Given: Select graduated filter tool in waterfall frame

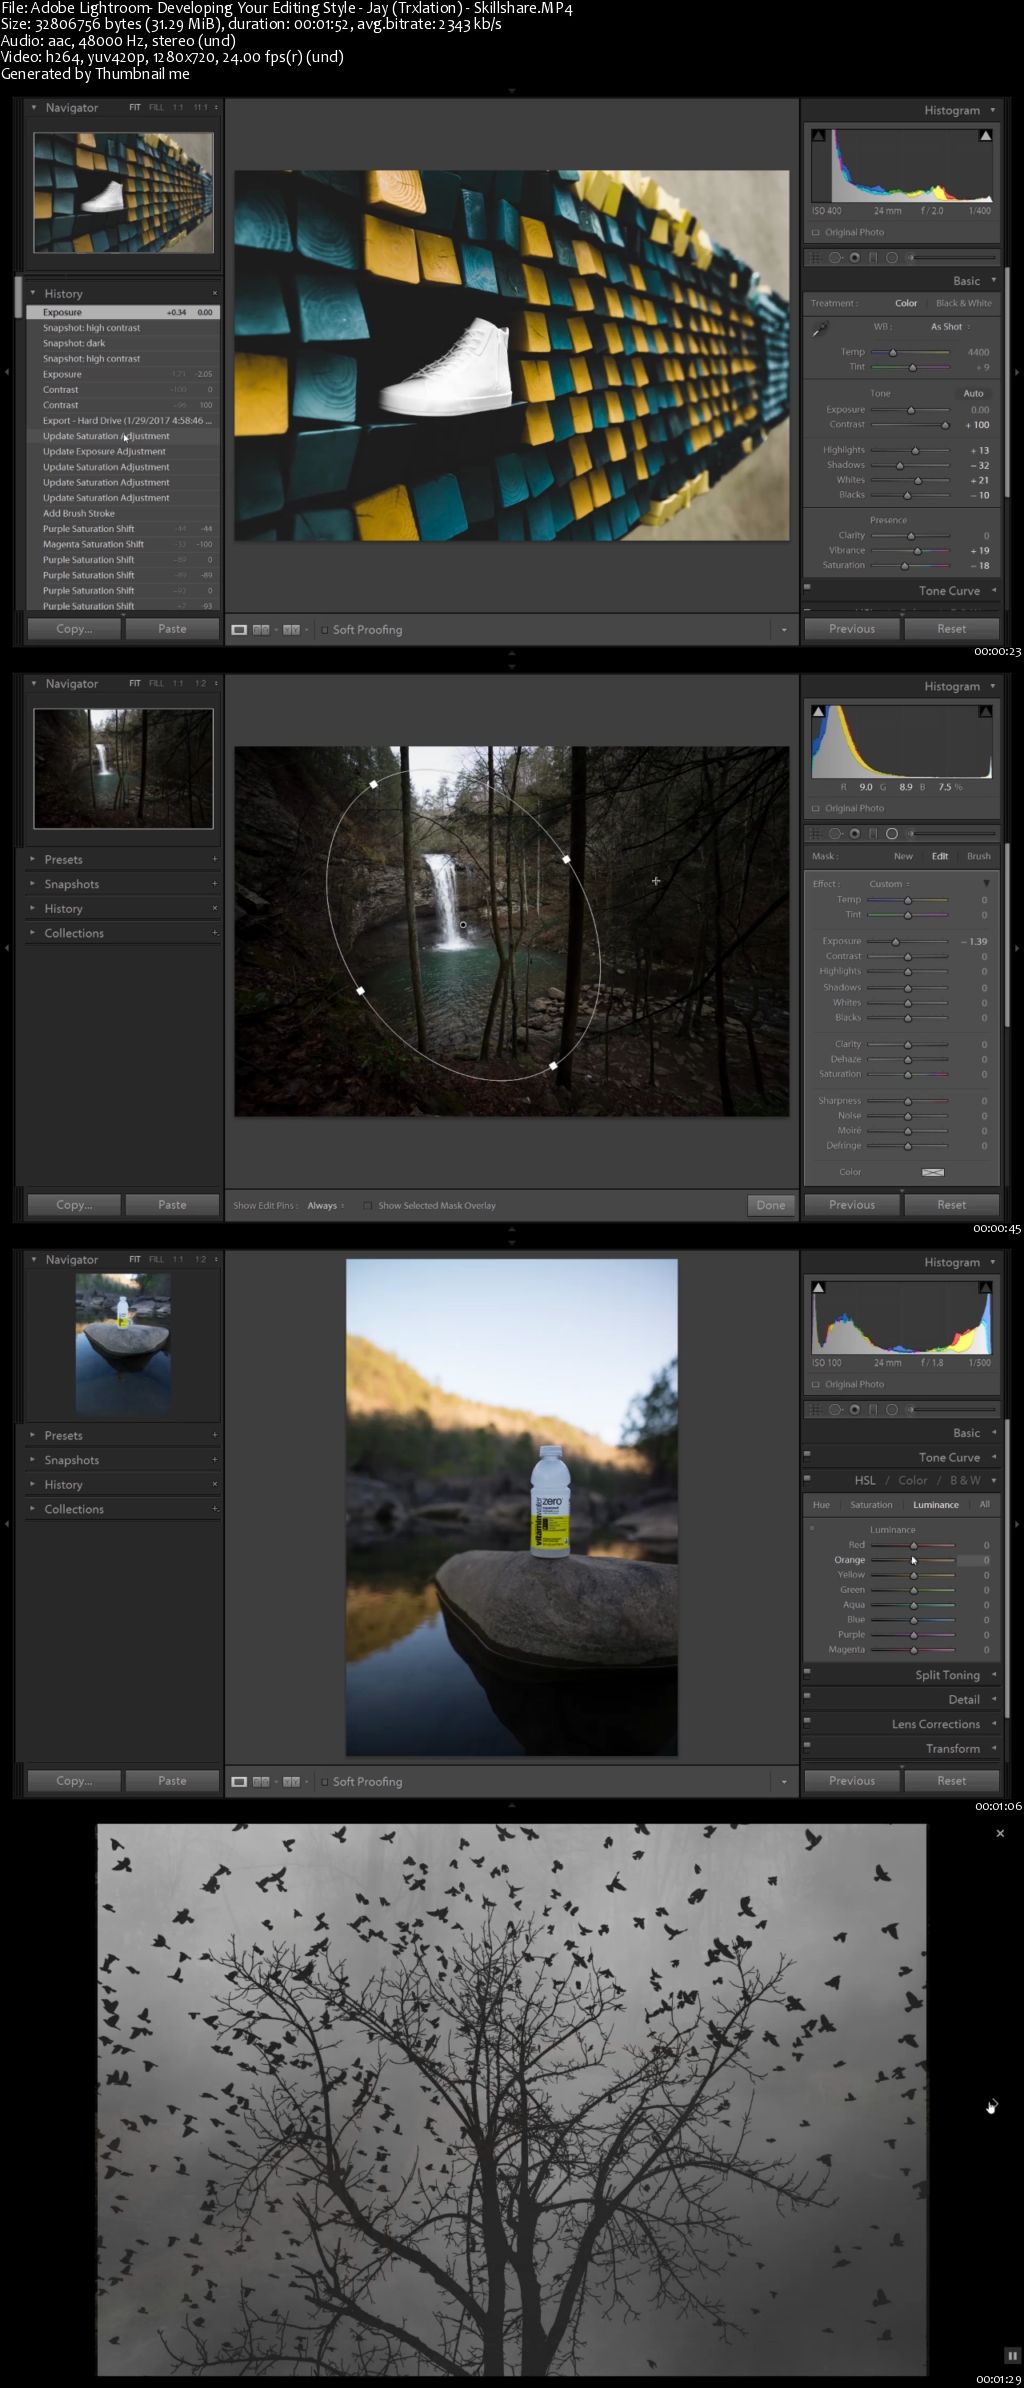Looking at the screenshot, I should pos(873,834).
